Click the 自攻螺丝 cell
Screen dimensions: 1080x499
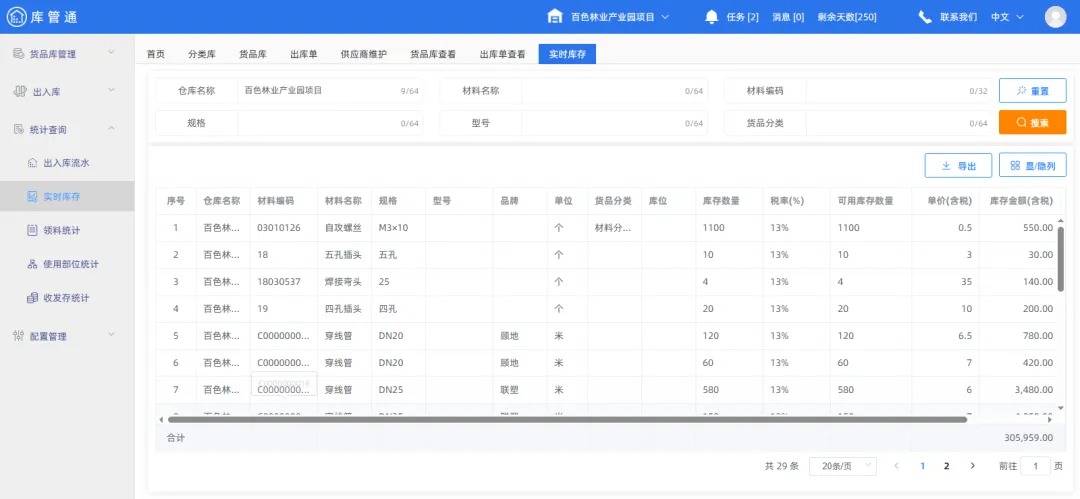(x=344, y=227)
